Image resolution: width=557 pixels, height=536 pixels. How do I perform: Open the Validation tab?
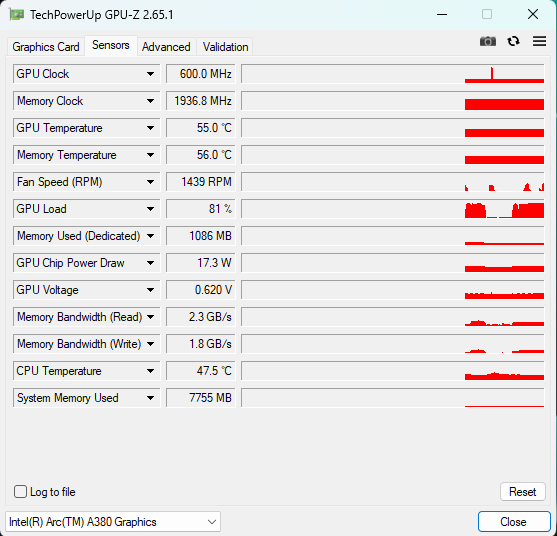tap(225, 47)
